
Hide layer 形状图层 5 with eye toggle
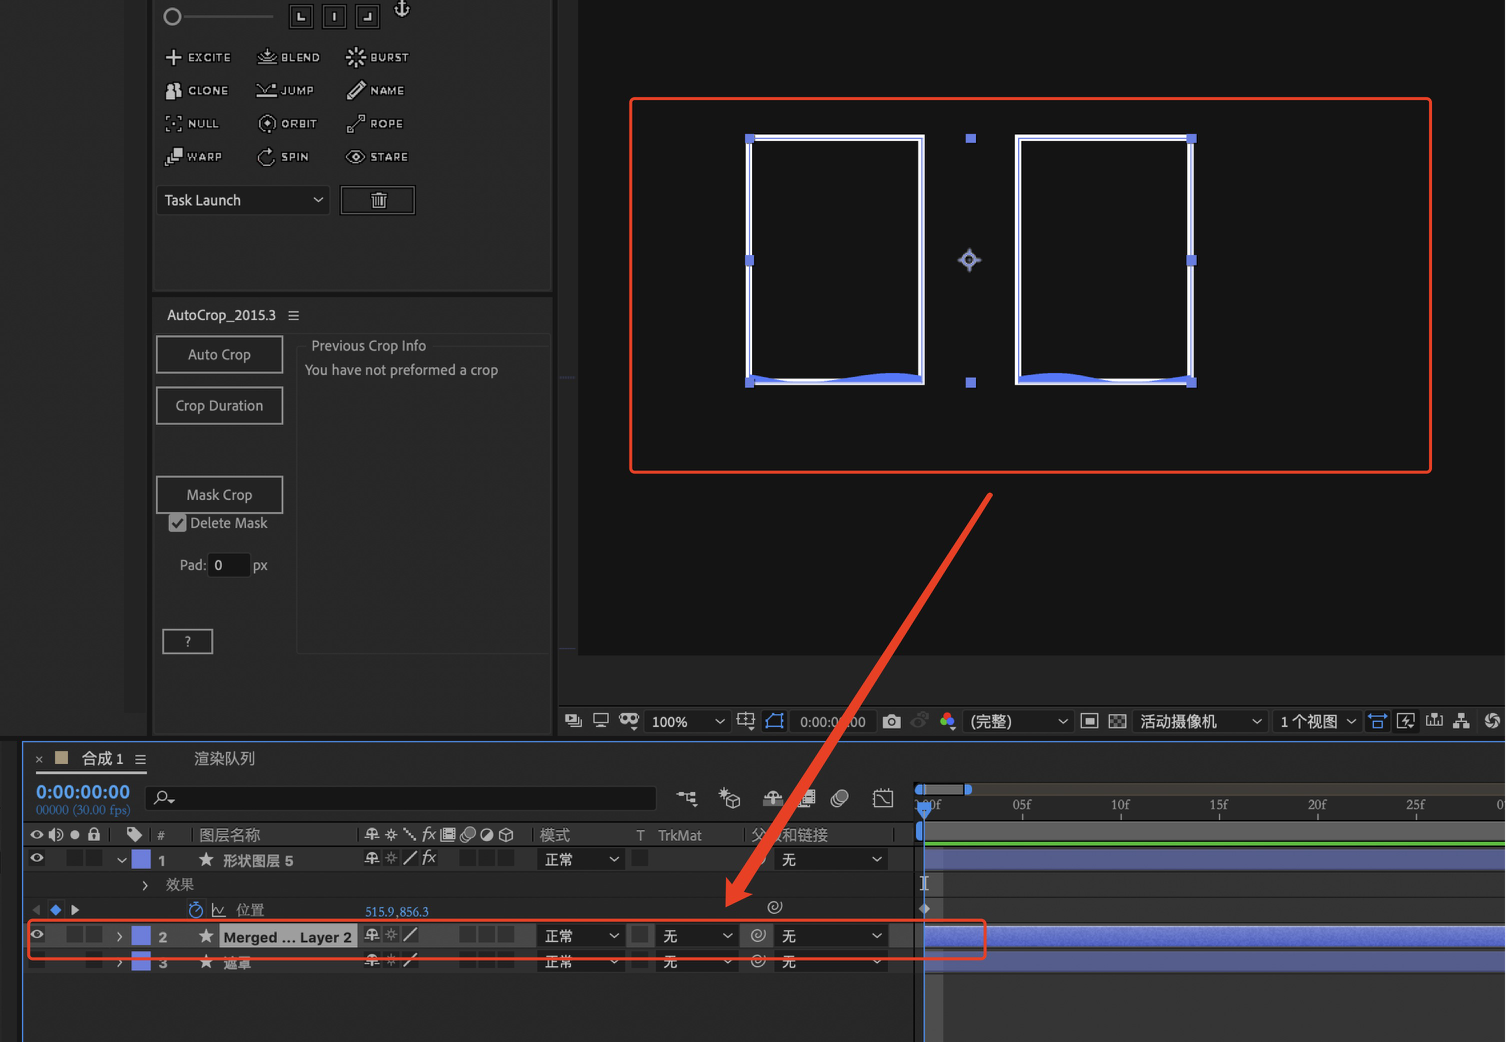tap(37, 858)
